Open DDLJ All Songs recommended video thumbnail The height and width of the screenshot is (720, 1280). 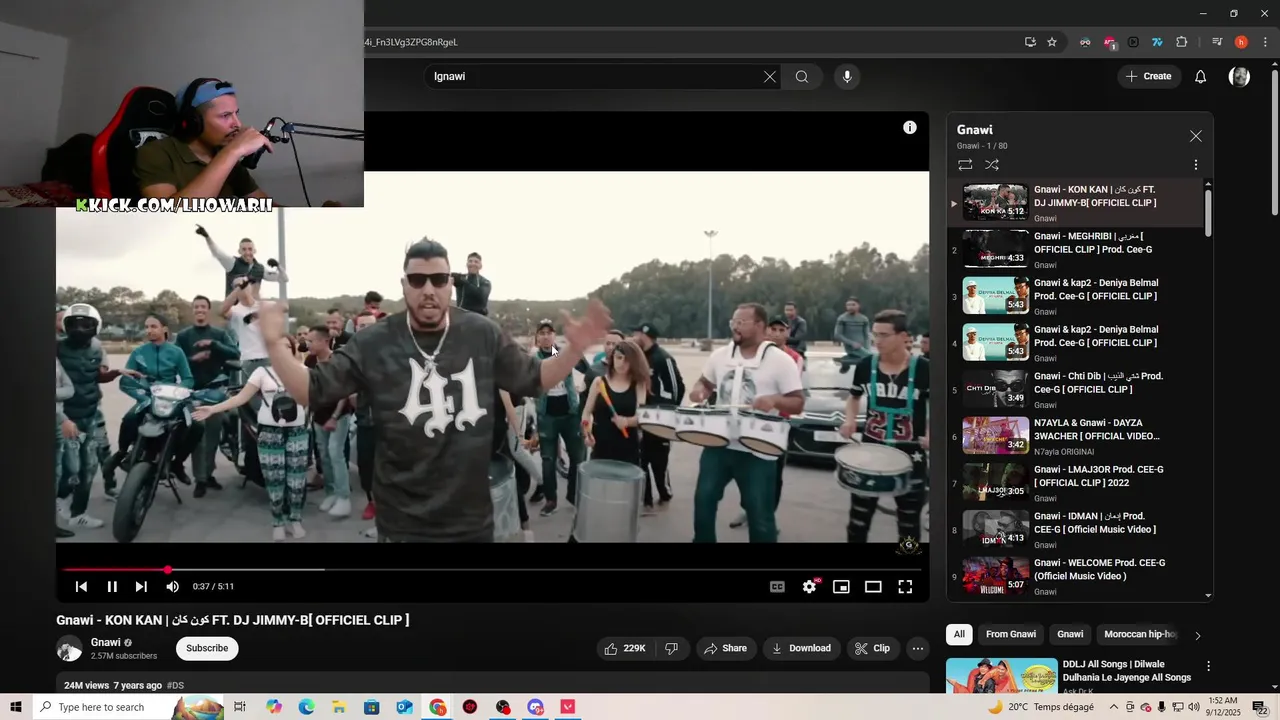pos(1001,677)
